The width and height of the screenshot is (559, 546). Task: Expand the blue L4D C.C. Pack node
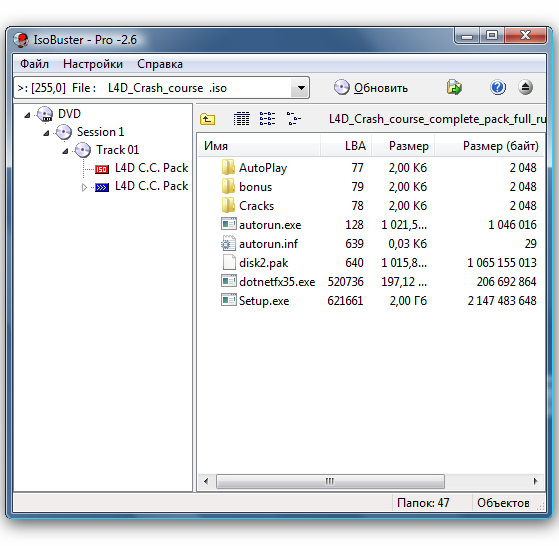tap(84, 187)
